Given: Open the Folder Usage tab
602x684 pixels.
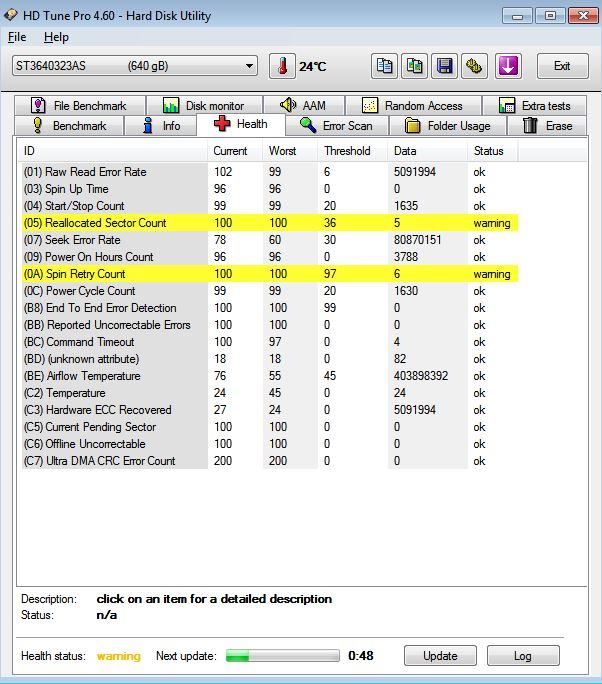Looking at the screenshot, I should [448, 126].
